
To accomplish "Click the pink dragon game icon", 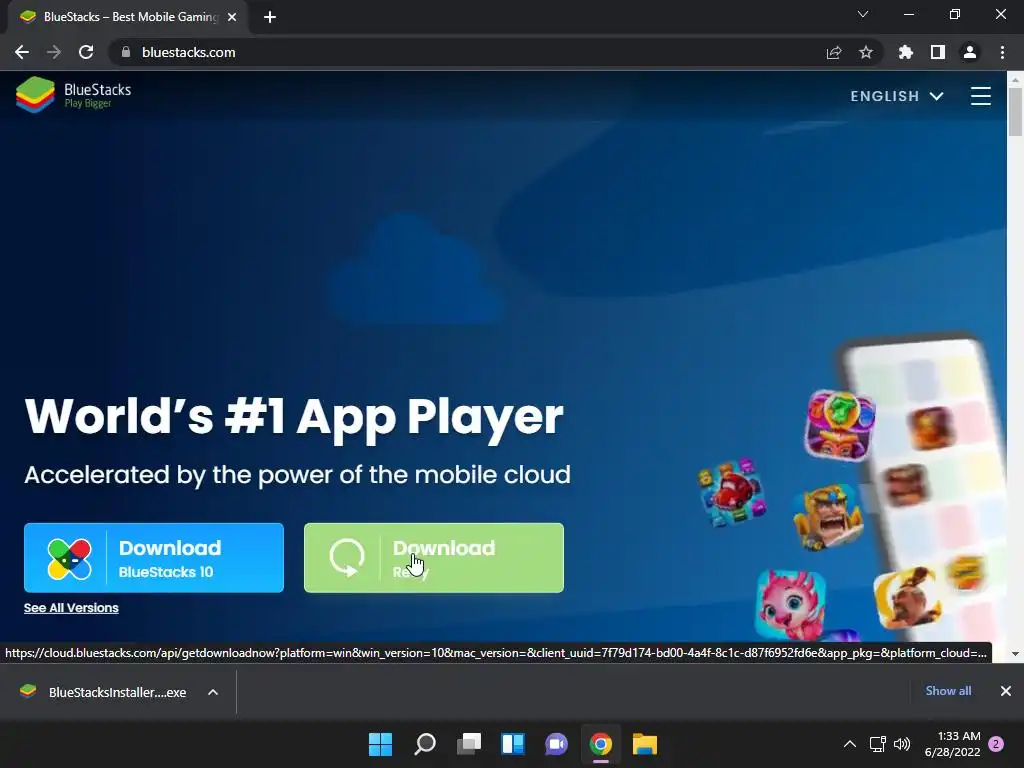I will [x=791, y=605].
